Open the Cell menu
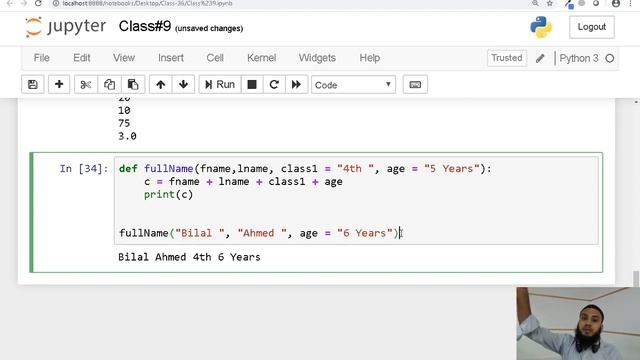Image resolution: width=640 pixels, height=360 pixels. pos(215,58)
